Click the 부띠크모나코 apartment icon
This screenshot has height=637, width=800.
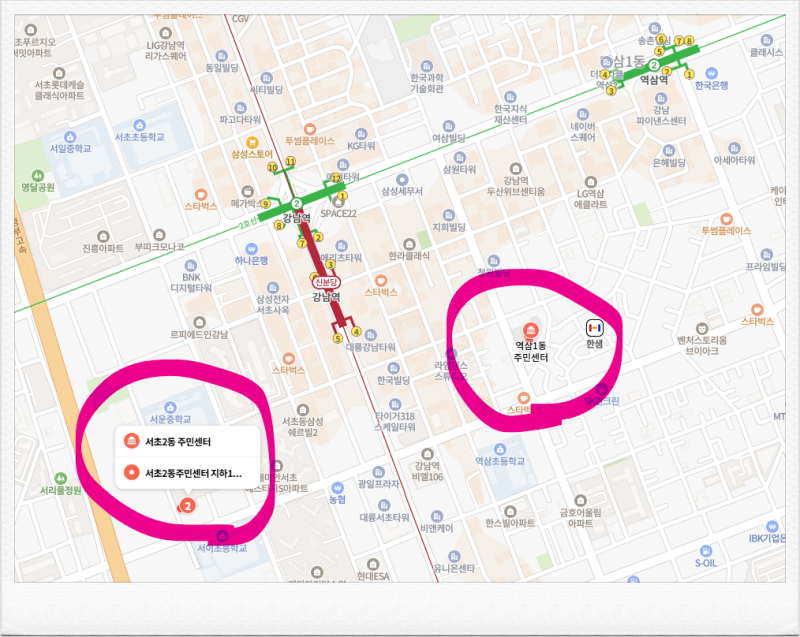click(159, 235)
